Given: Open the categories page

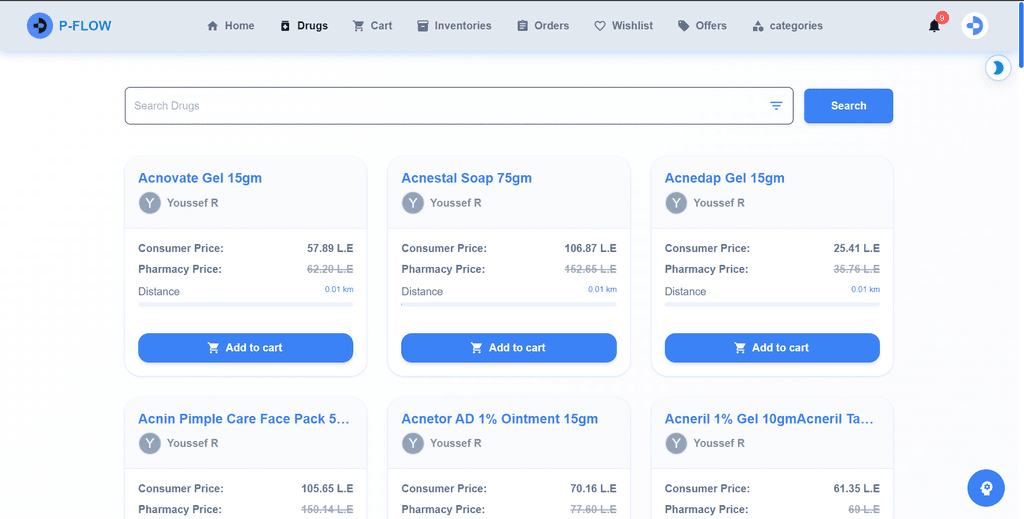Looking at the screenshot, I should point(787,25).
